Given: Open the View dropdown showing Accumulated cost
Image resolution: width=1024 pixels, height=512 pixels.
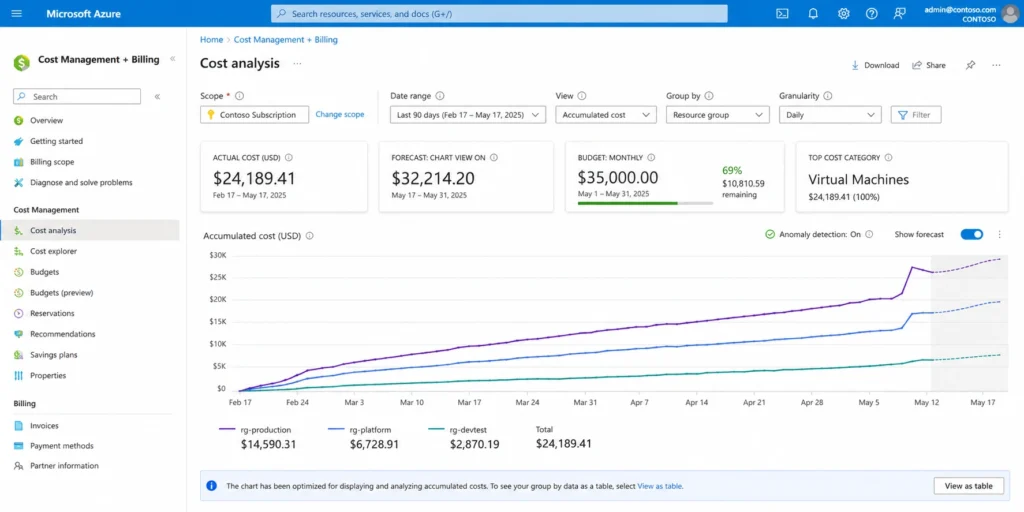Looking at the screenshot, I should (605, 115).
